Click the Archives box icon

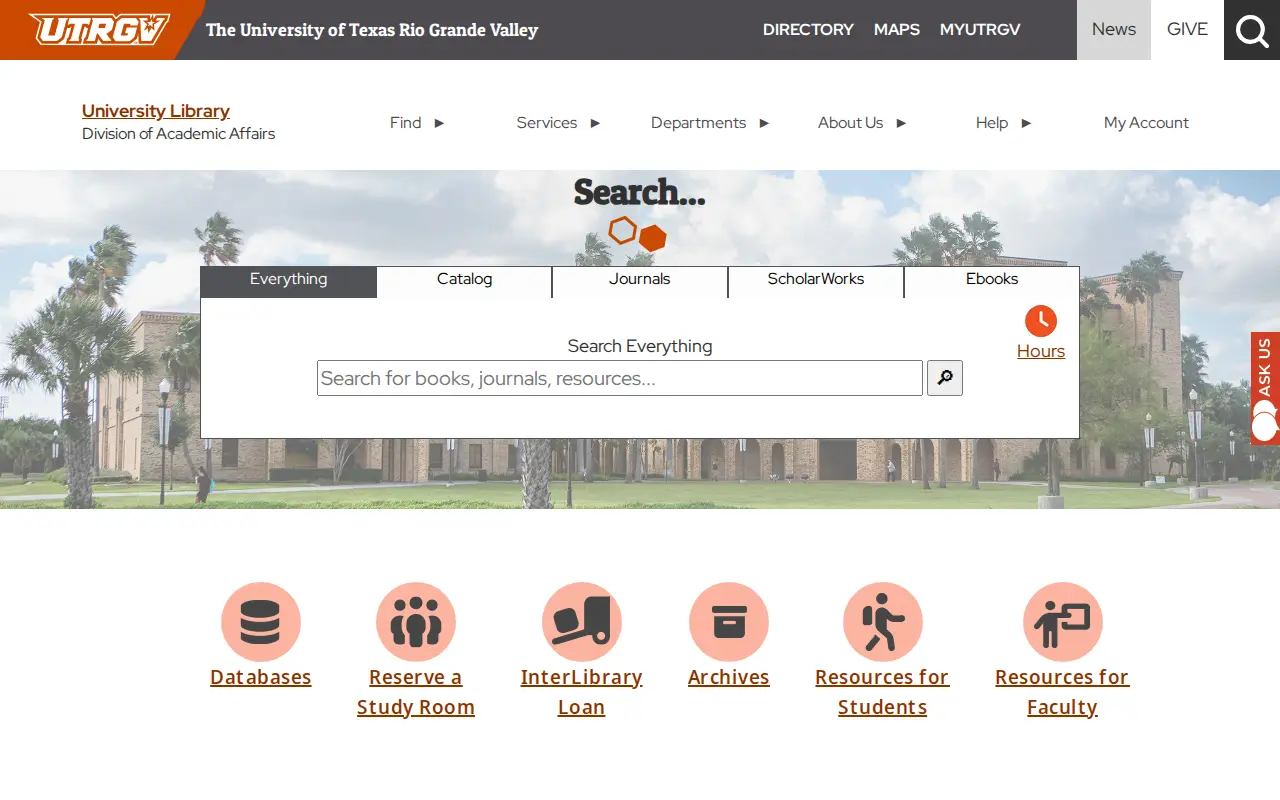coord(729,622)
